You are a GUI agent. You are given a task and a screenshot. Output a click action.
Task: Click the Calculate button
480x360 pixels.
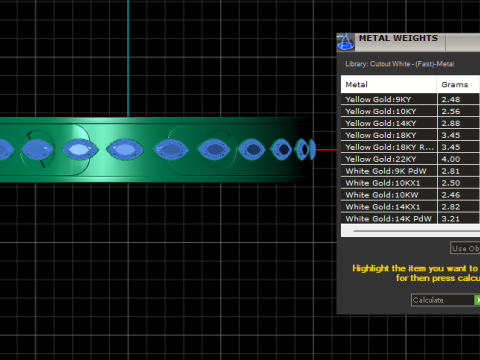pos(445,300)
